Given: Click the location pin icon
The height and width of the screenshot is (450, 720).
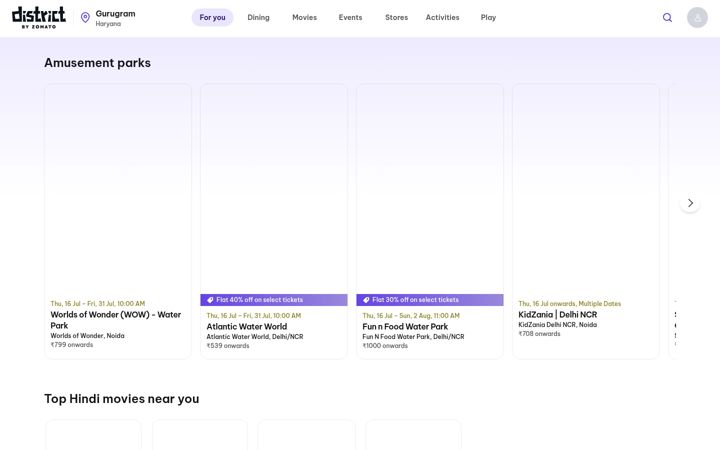Looking at the screenshot, I should (85, 17).
